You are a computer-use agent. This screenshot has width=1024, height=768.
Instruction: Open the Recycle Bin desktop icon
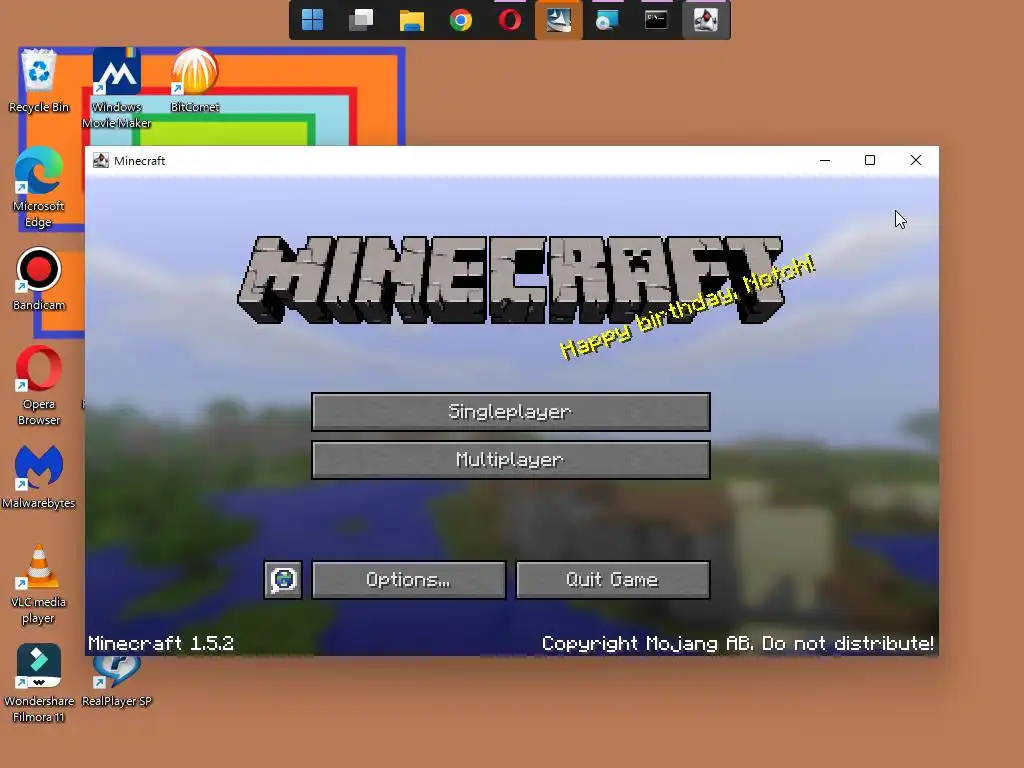click(x=39, y=82)
